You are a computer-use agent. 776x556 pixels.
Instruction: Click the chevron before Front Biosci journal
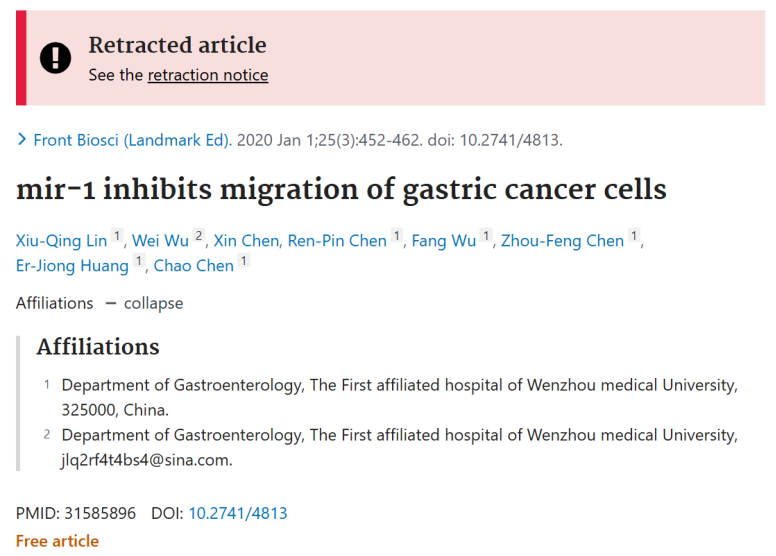21,139
